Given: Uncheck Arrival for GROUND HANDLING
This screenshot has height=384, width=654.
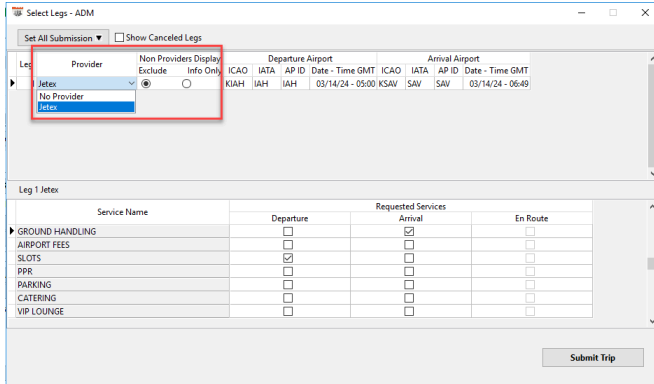Looking at the screenshot, I should [x=409, y=231].
